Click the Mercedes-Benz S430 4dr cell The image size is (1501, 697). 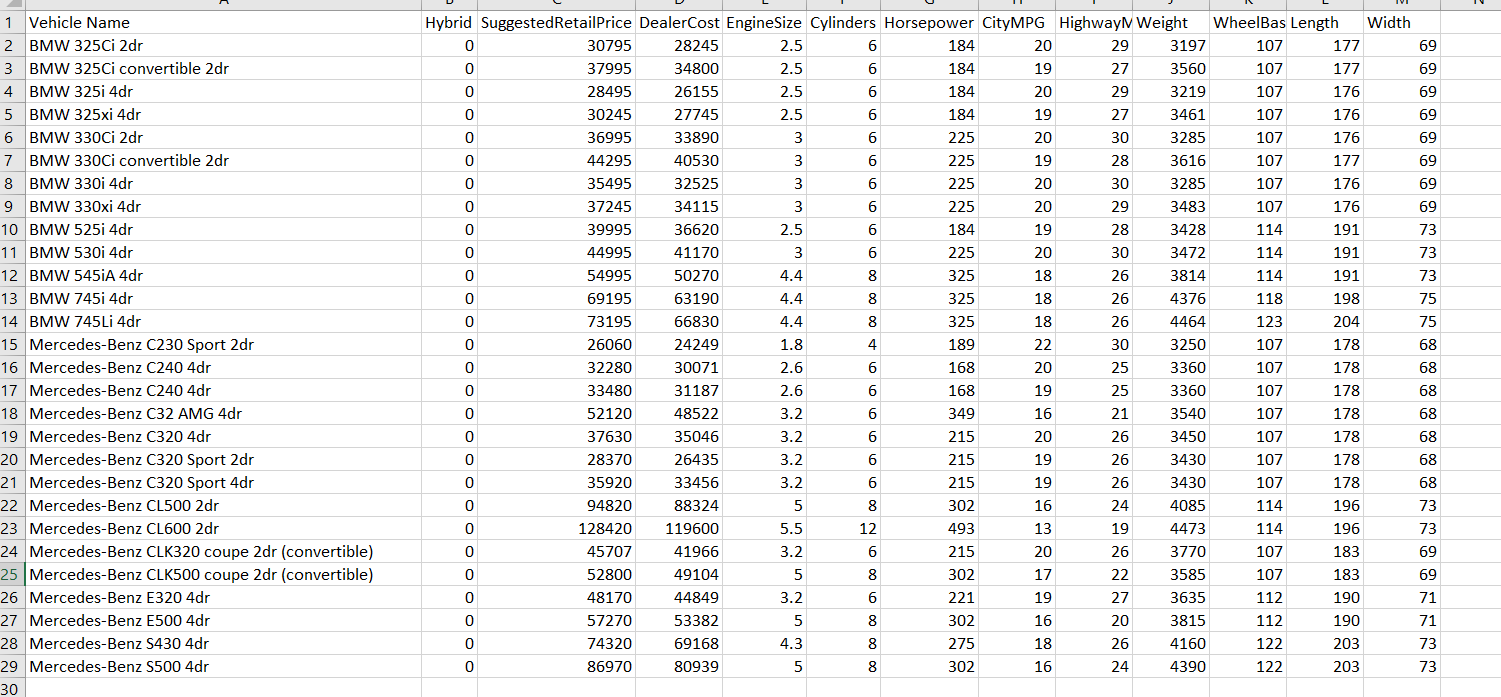point(223,643)
